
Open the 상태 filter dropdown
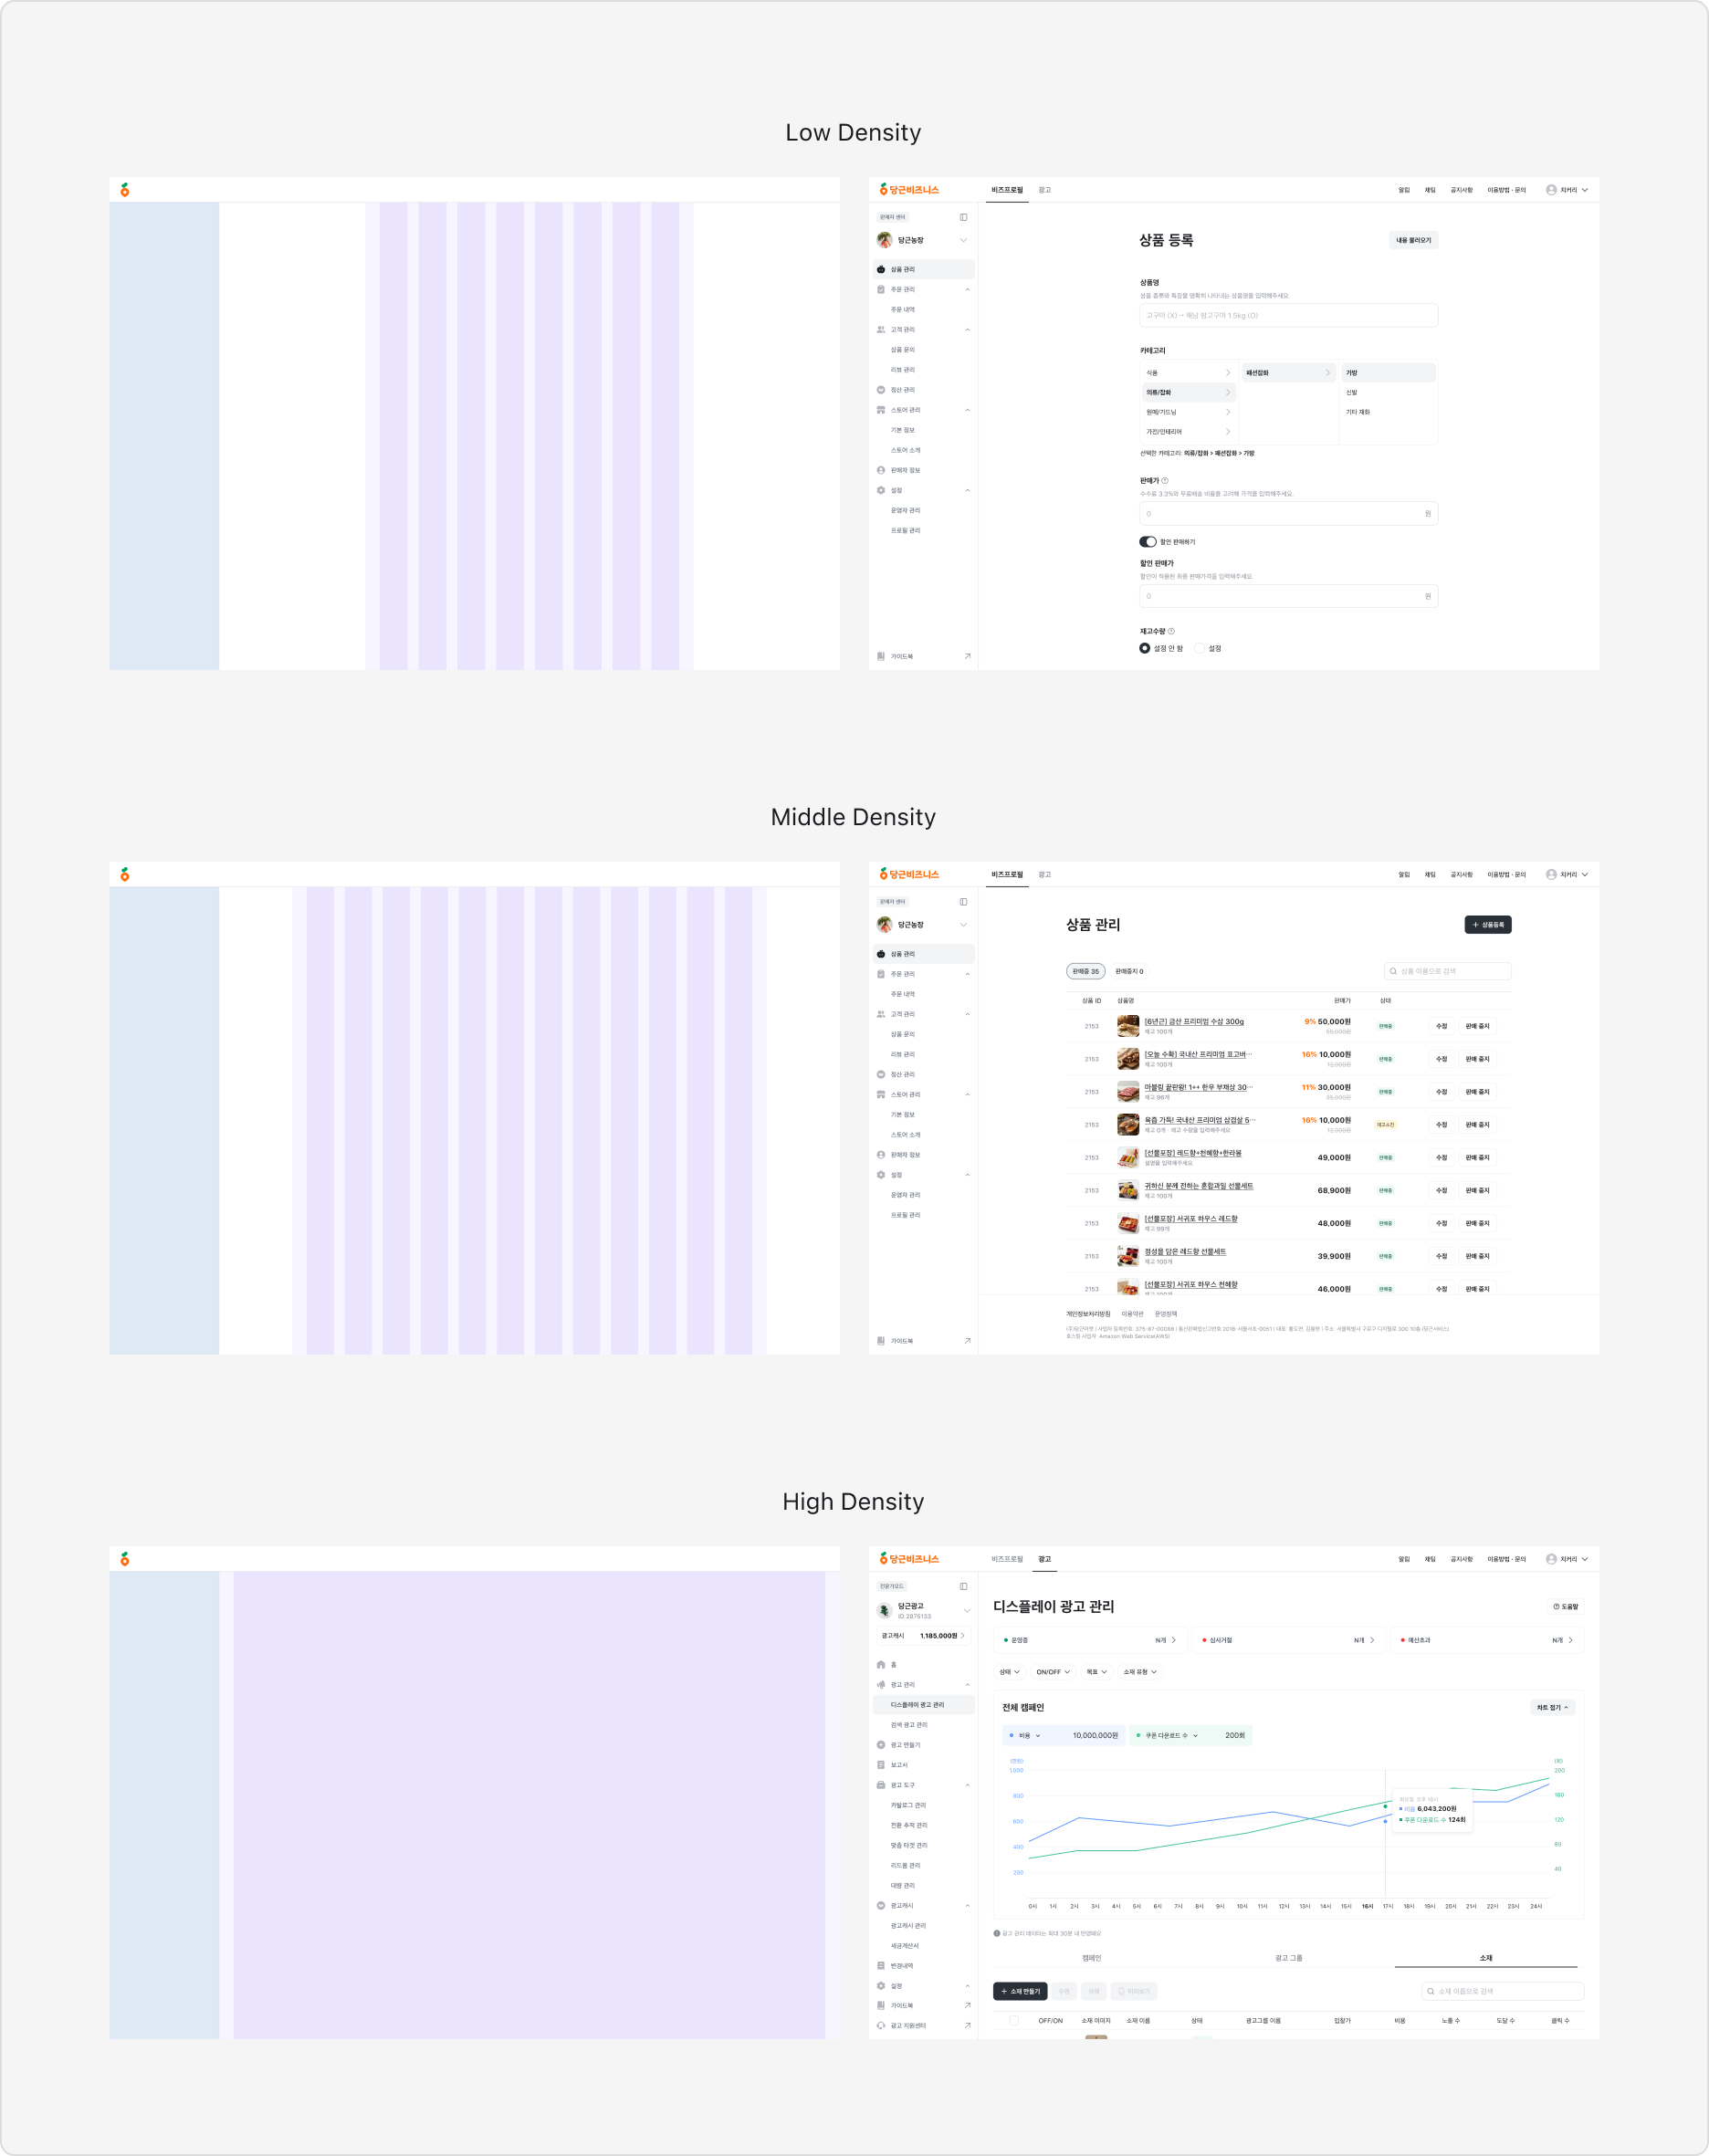tap(1009, 1672)
